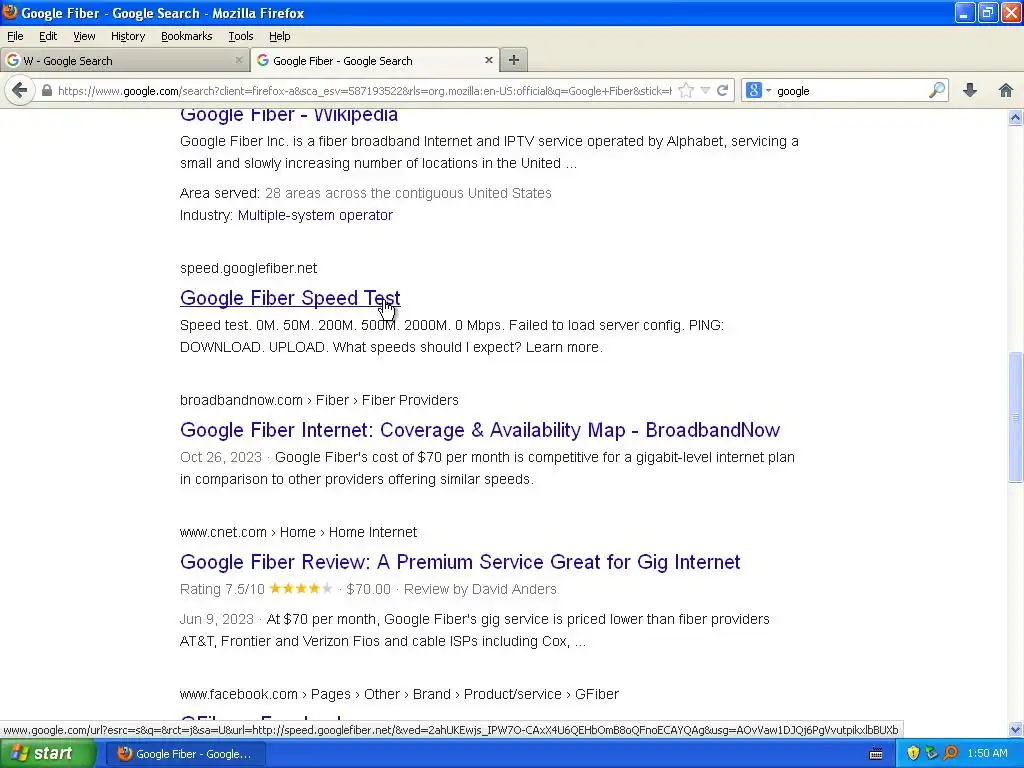Image resolution: width=1024 pixels, height=768 pixels.
Task: Open the Bookmarks menu
Action: click(186, 37)
